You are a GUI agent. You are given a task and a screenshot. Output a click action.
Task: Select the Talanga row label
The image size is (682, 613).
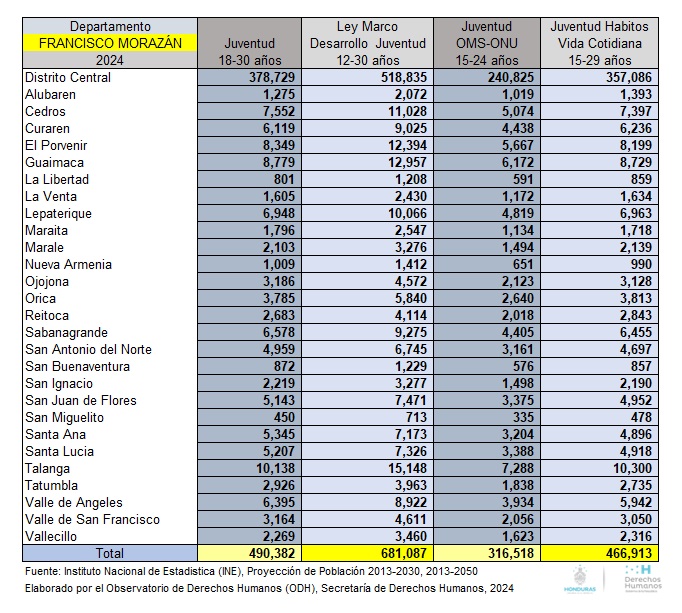tap(51, 468)
